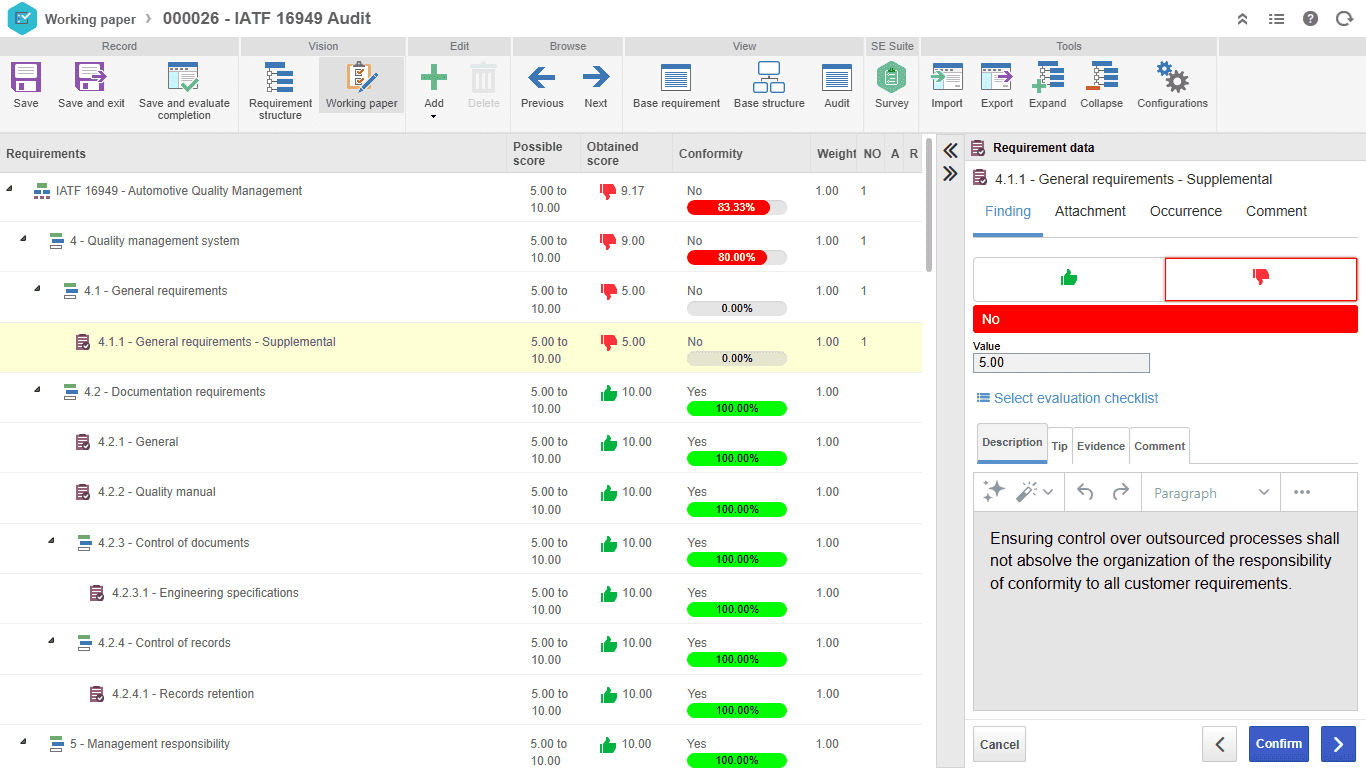Screen dimensions: 1366x768
Task: Open the Paragraph style dropdown
Action: [1211, 492]
